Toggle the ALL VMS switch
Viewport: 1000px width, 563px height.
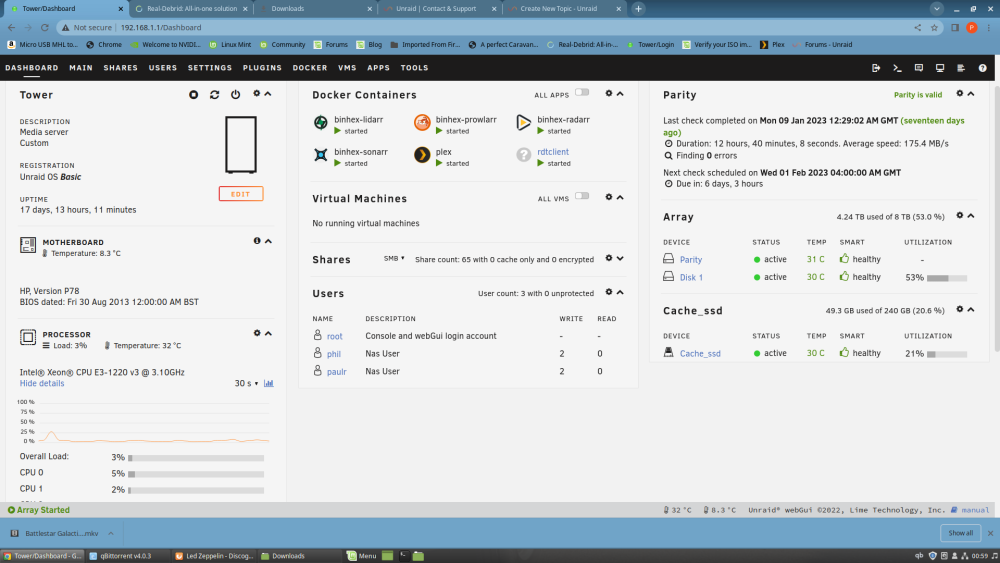[x=582, y=196]
